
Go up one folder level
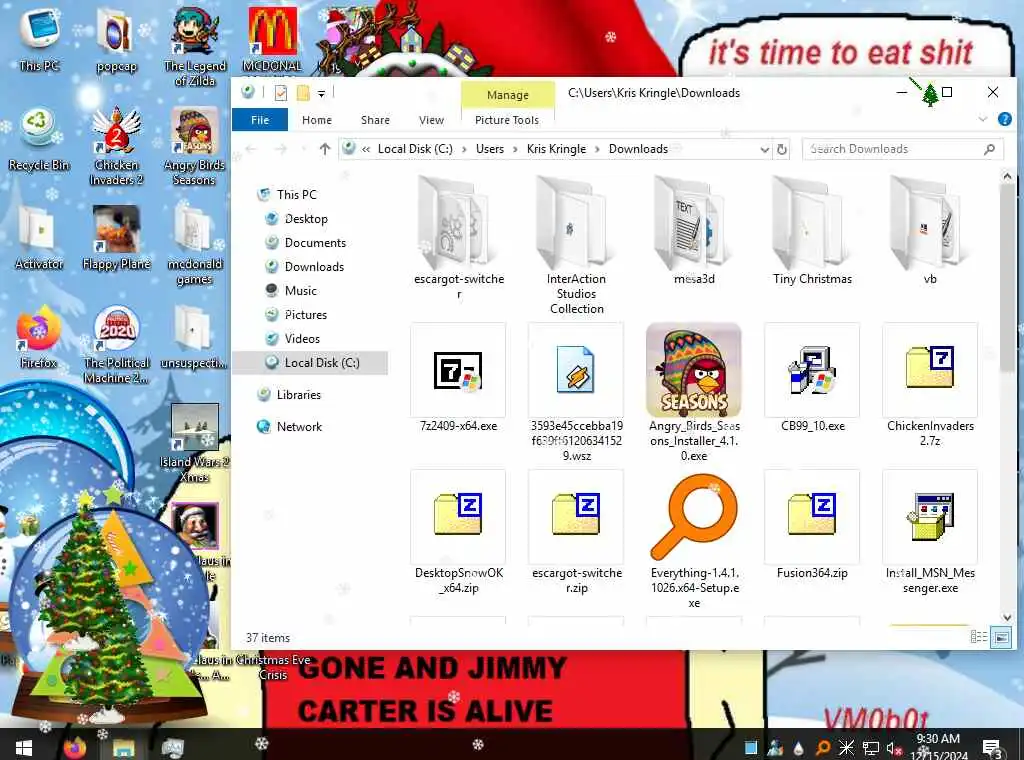[x=325, y=149]
